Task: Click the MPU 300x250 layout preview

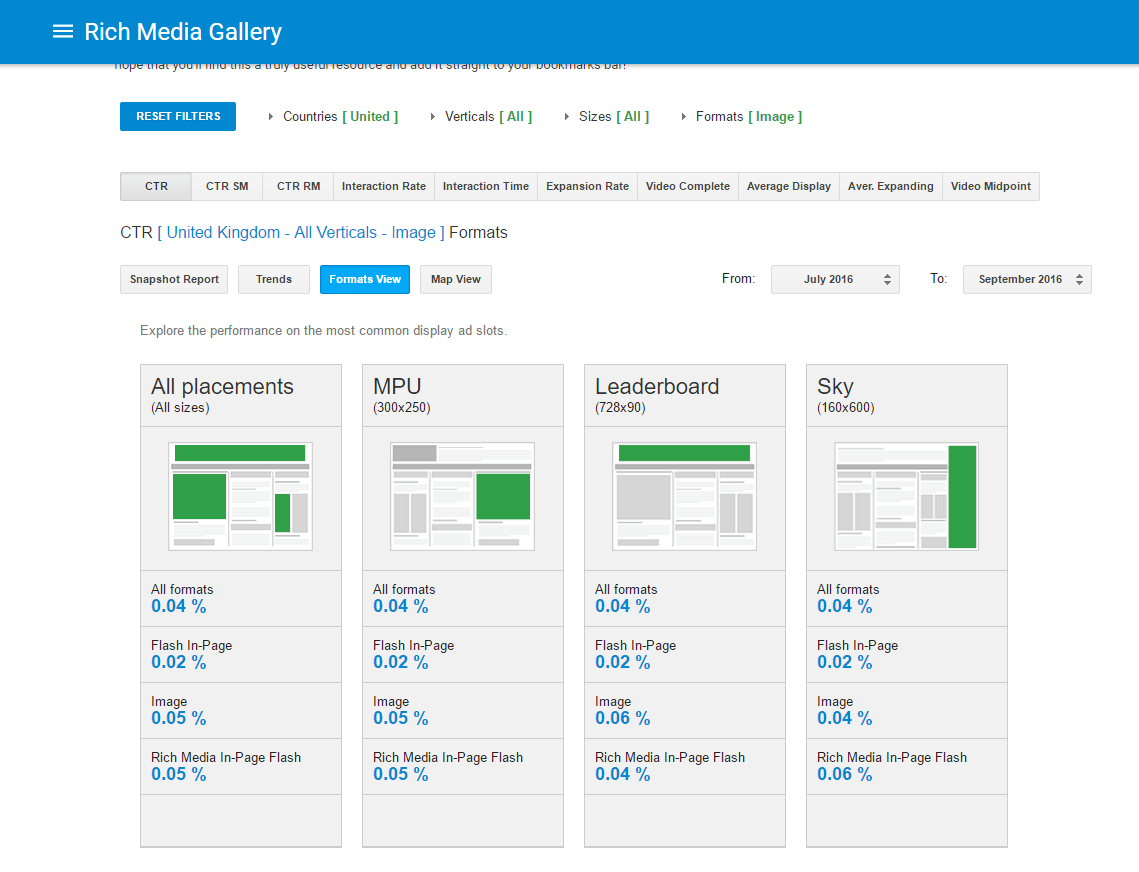Action: click(x=462, y=495)
